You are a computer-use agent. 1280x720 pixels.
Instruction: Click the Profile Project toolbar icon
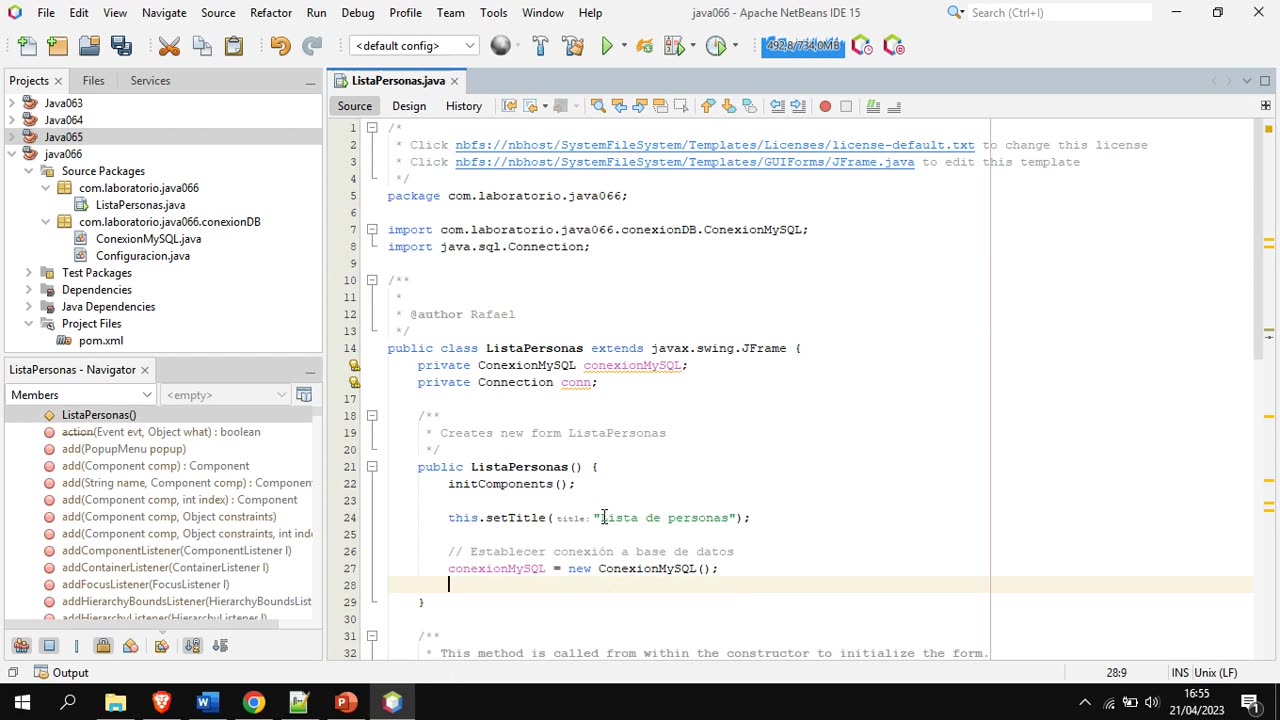point(716,46)
